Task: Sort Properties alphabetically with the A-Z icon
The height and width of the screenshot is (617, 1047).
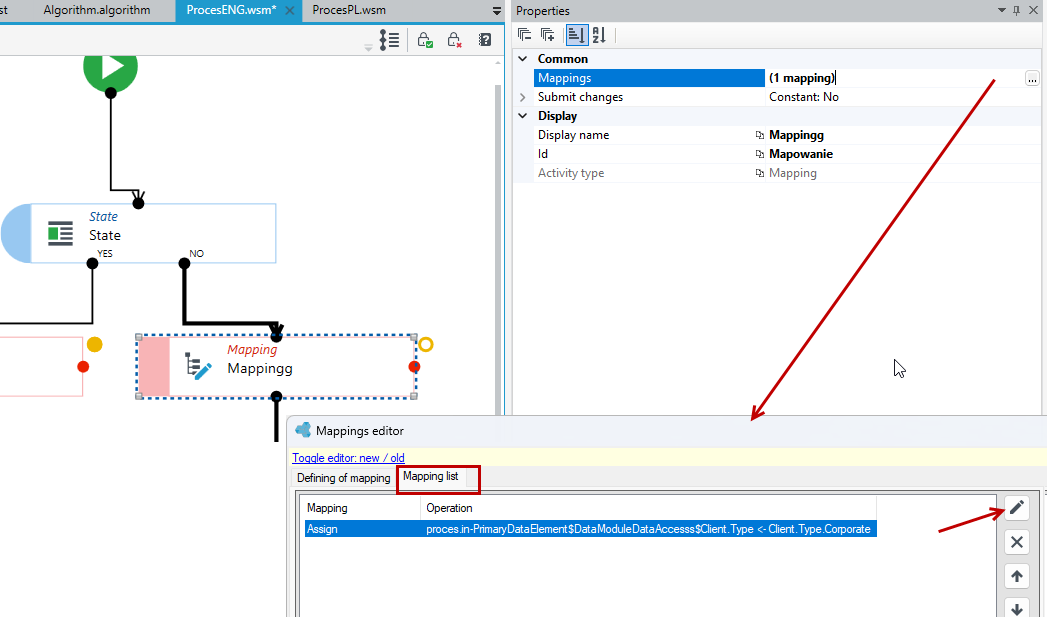Action: pos(599,35)
